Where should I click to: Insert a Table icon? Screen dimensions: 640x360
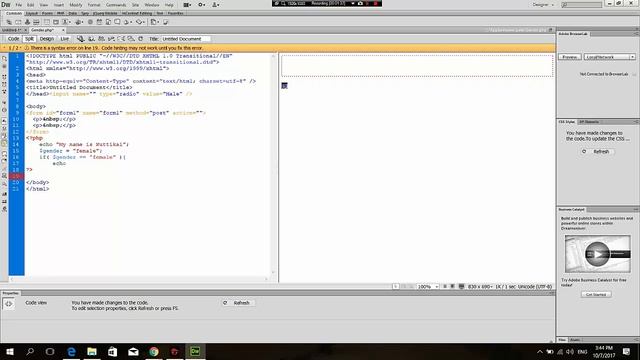pos(47,22)
